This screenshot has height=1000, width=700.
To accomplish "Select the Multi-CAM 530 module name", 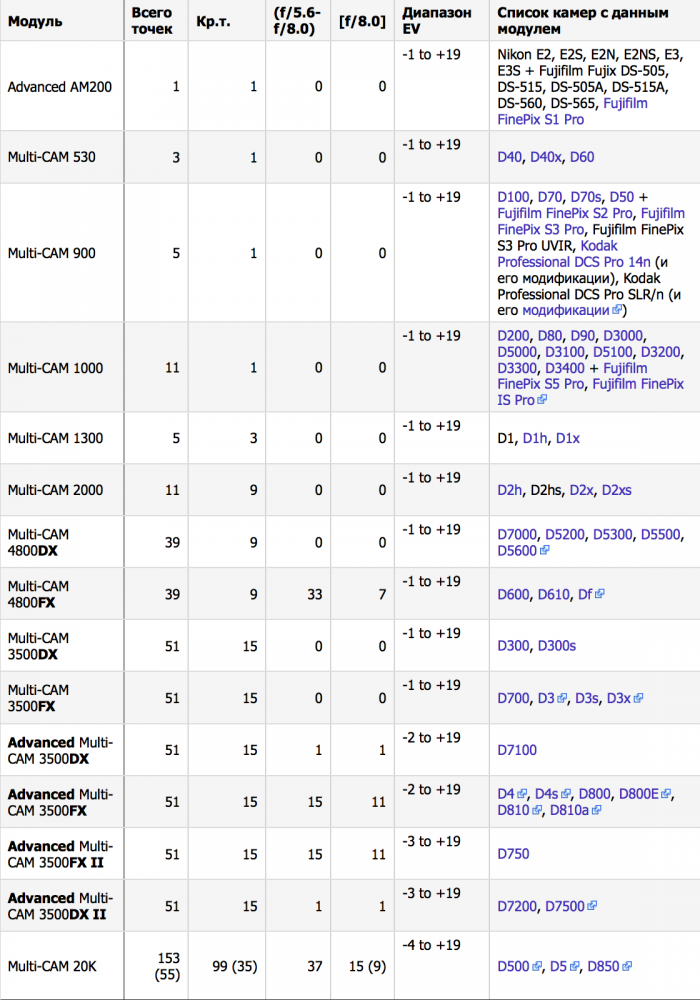I will (52, 157).
